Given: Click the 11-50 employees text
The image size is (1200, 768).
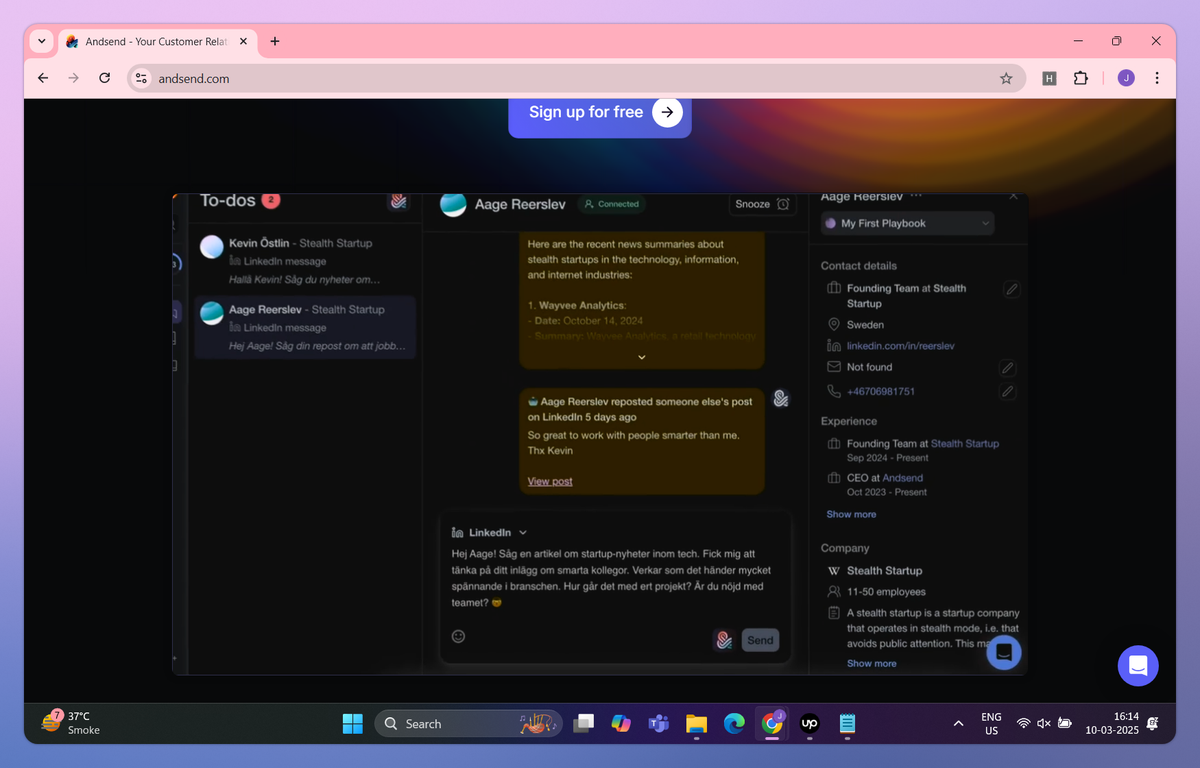Looking at the screenshot, I should click(x=886, y=592).
